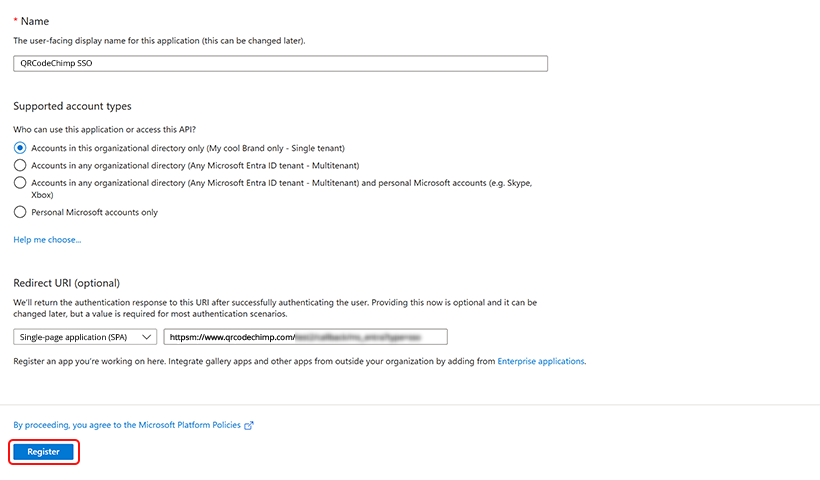Click into the QRCodeChimp SSO name field
This screenshot has height=480, width=820.
pos(280,63)
